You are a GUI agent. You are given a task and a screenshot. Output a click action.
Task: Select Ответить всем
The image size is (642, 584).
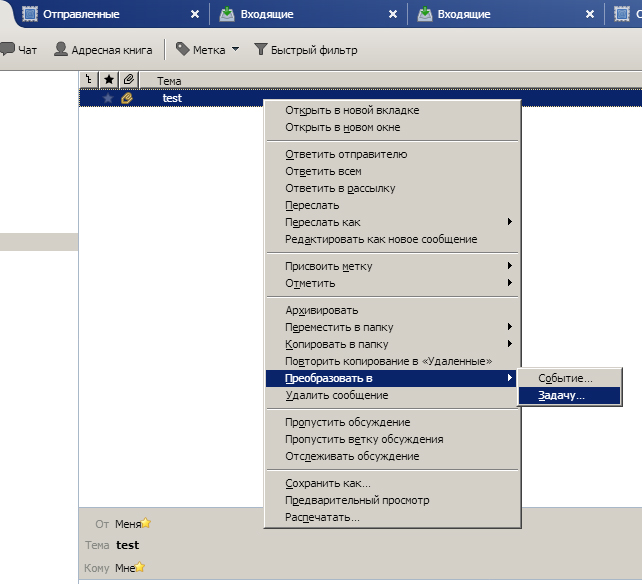392,172
